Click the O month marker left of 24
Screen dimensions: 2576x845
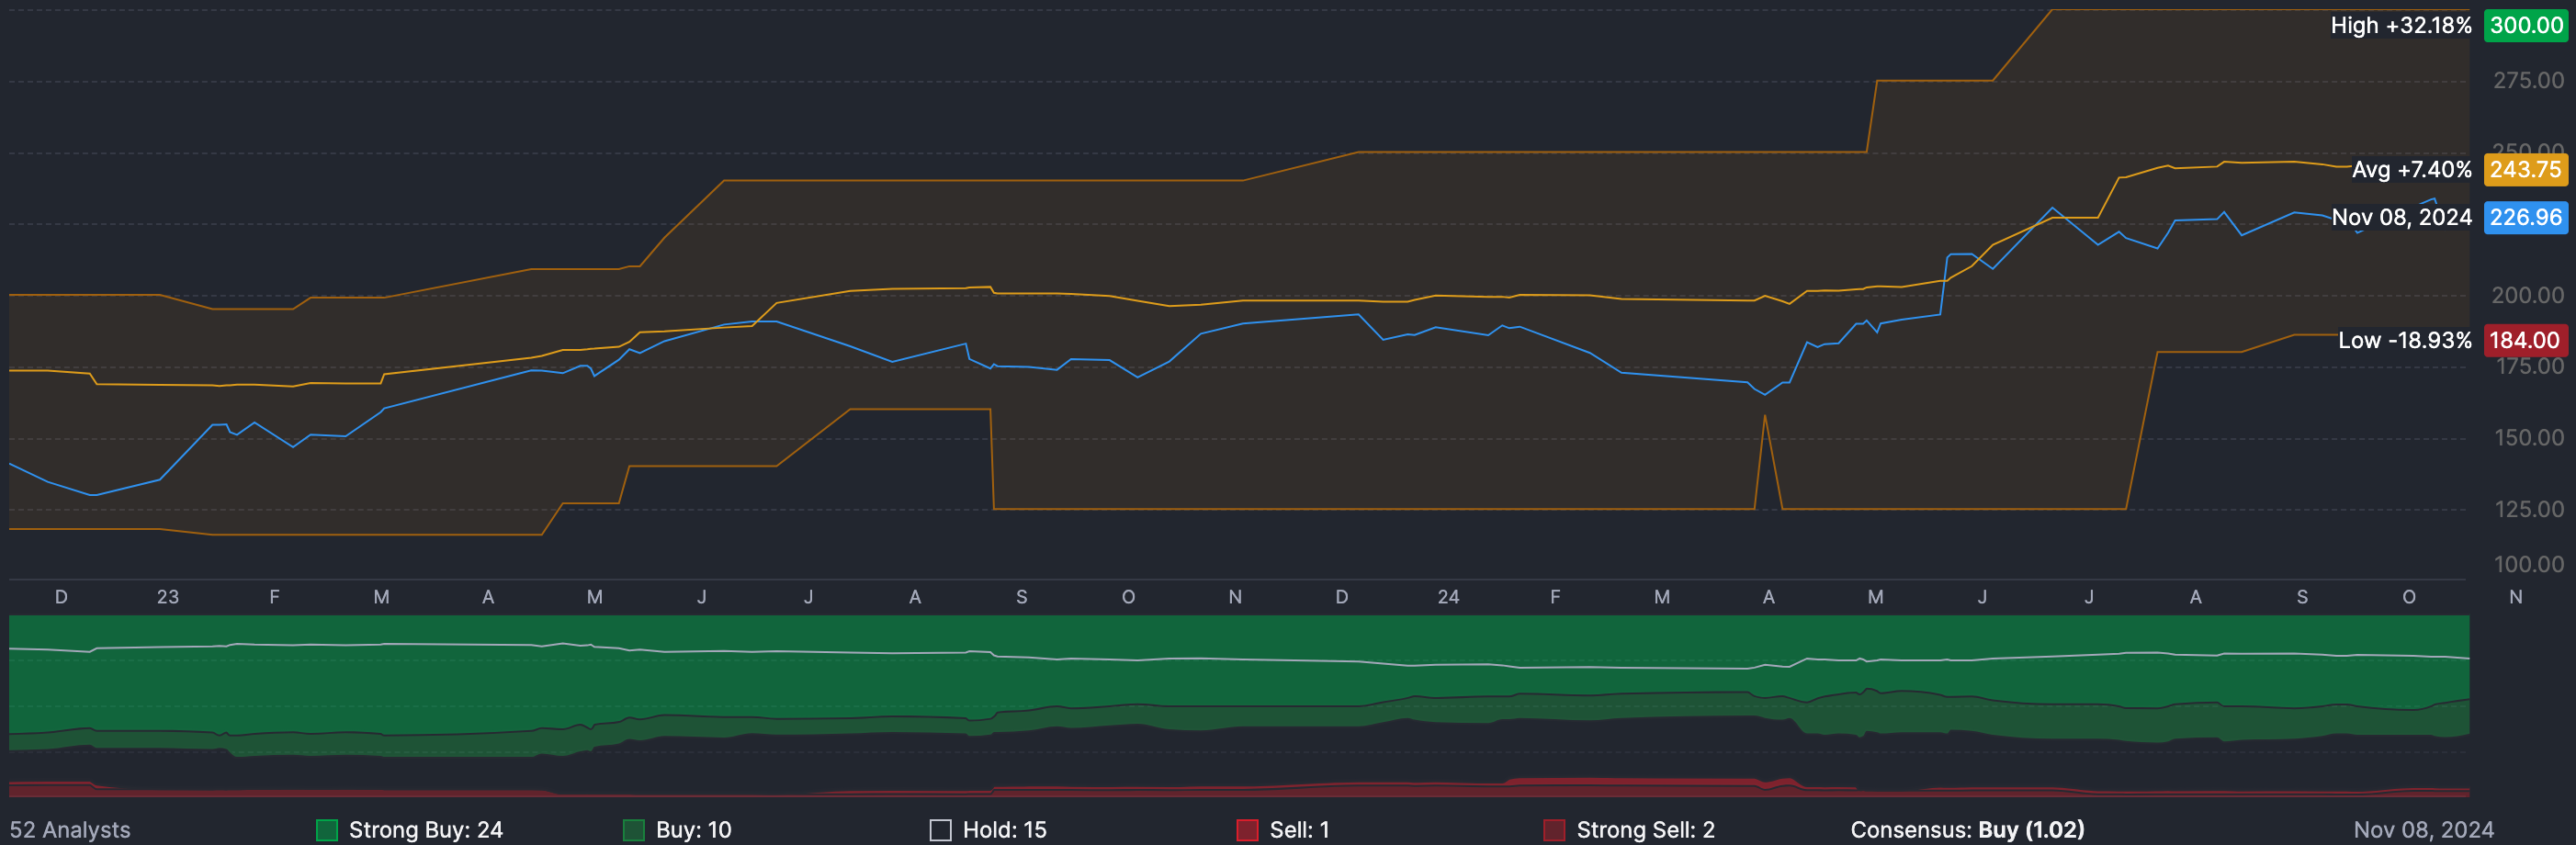[1128, 597]
